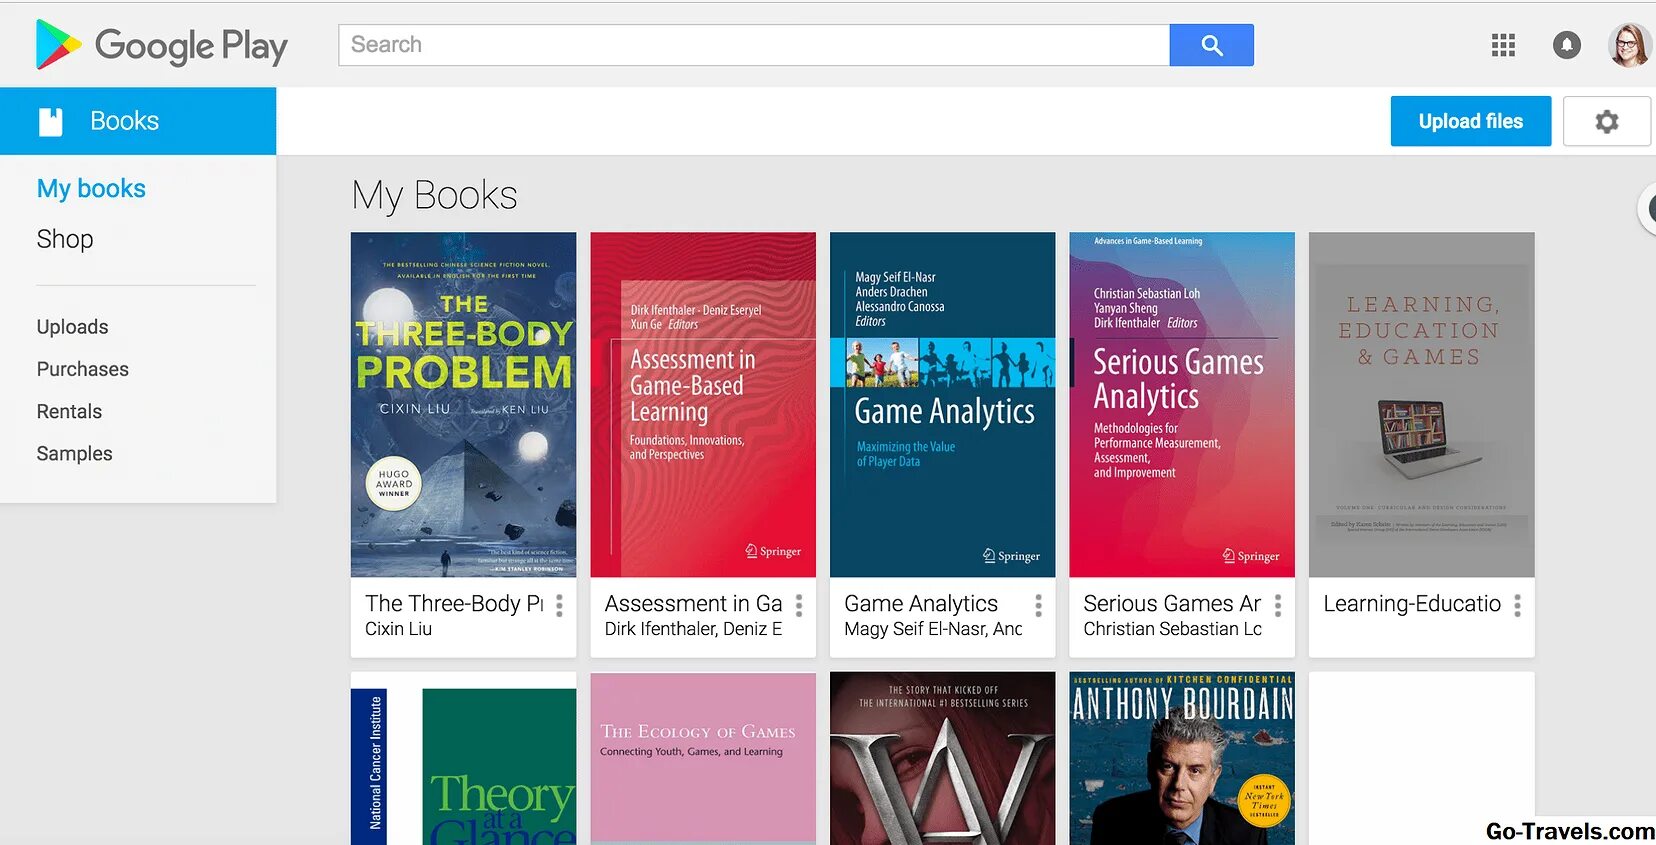Click the blue search magnifier button

(1211, 45)
